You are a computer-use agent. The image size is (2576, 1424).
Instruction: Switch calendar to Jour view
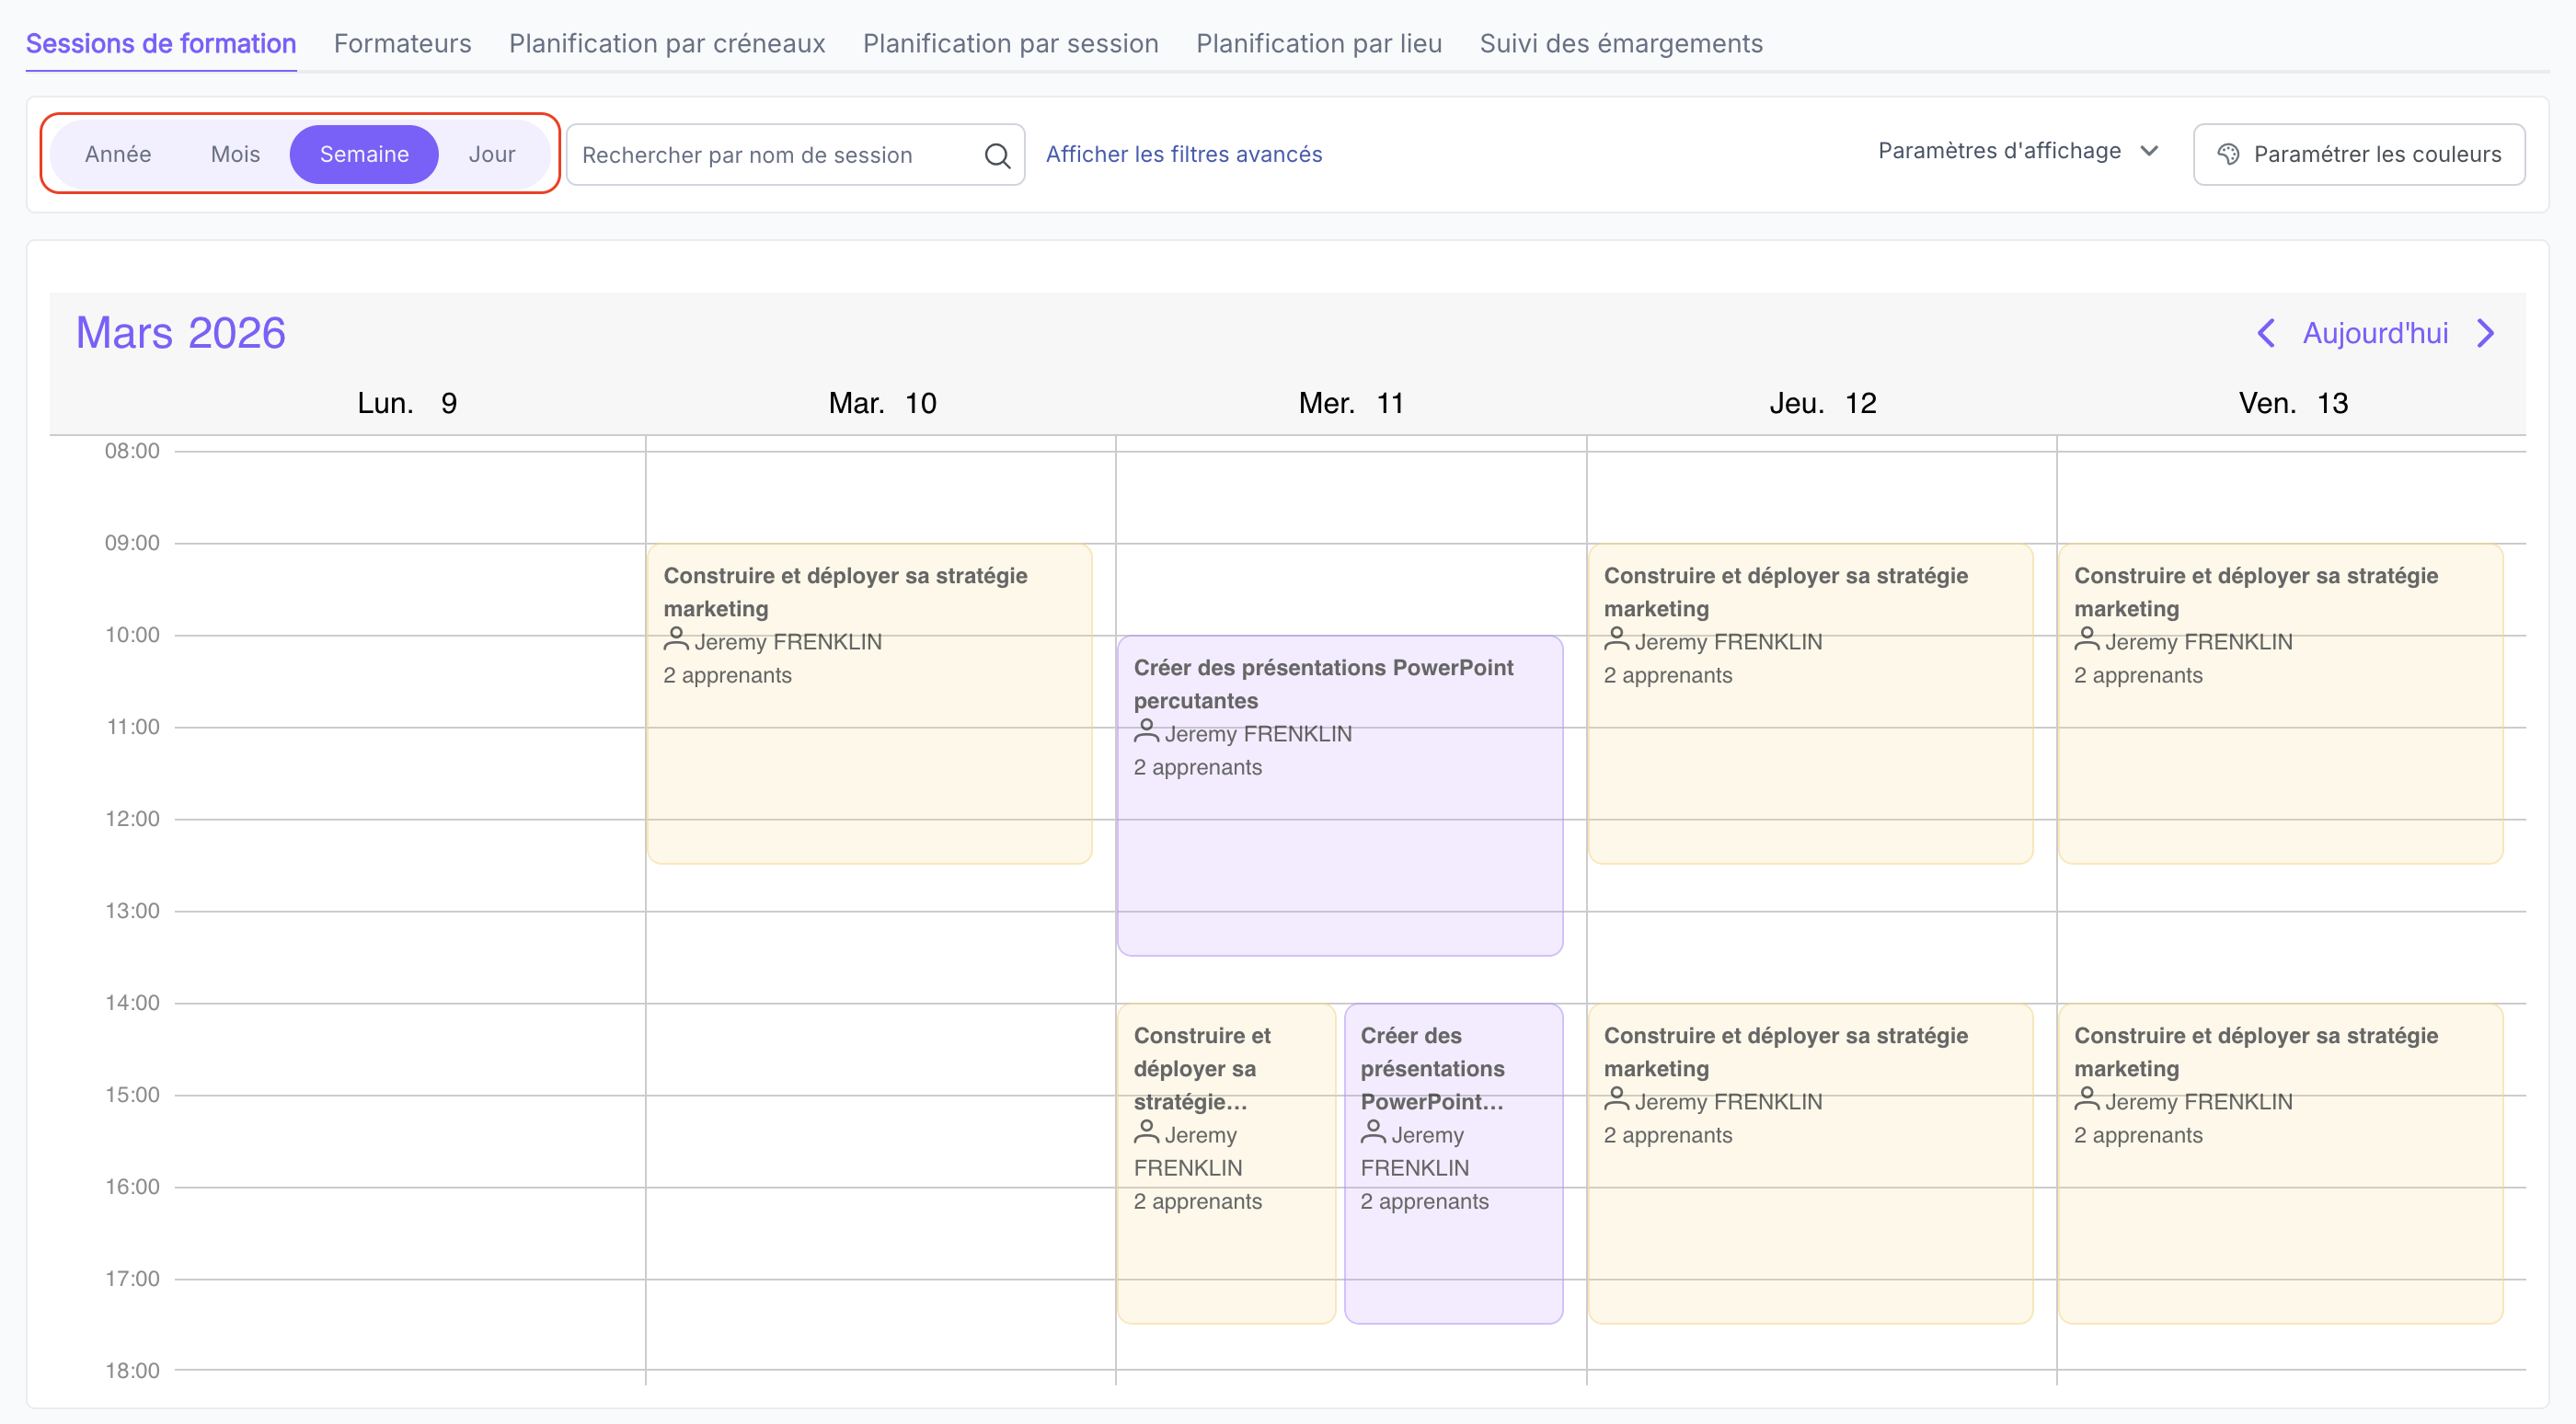pyautogui.click(x=492, y=154)
